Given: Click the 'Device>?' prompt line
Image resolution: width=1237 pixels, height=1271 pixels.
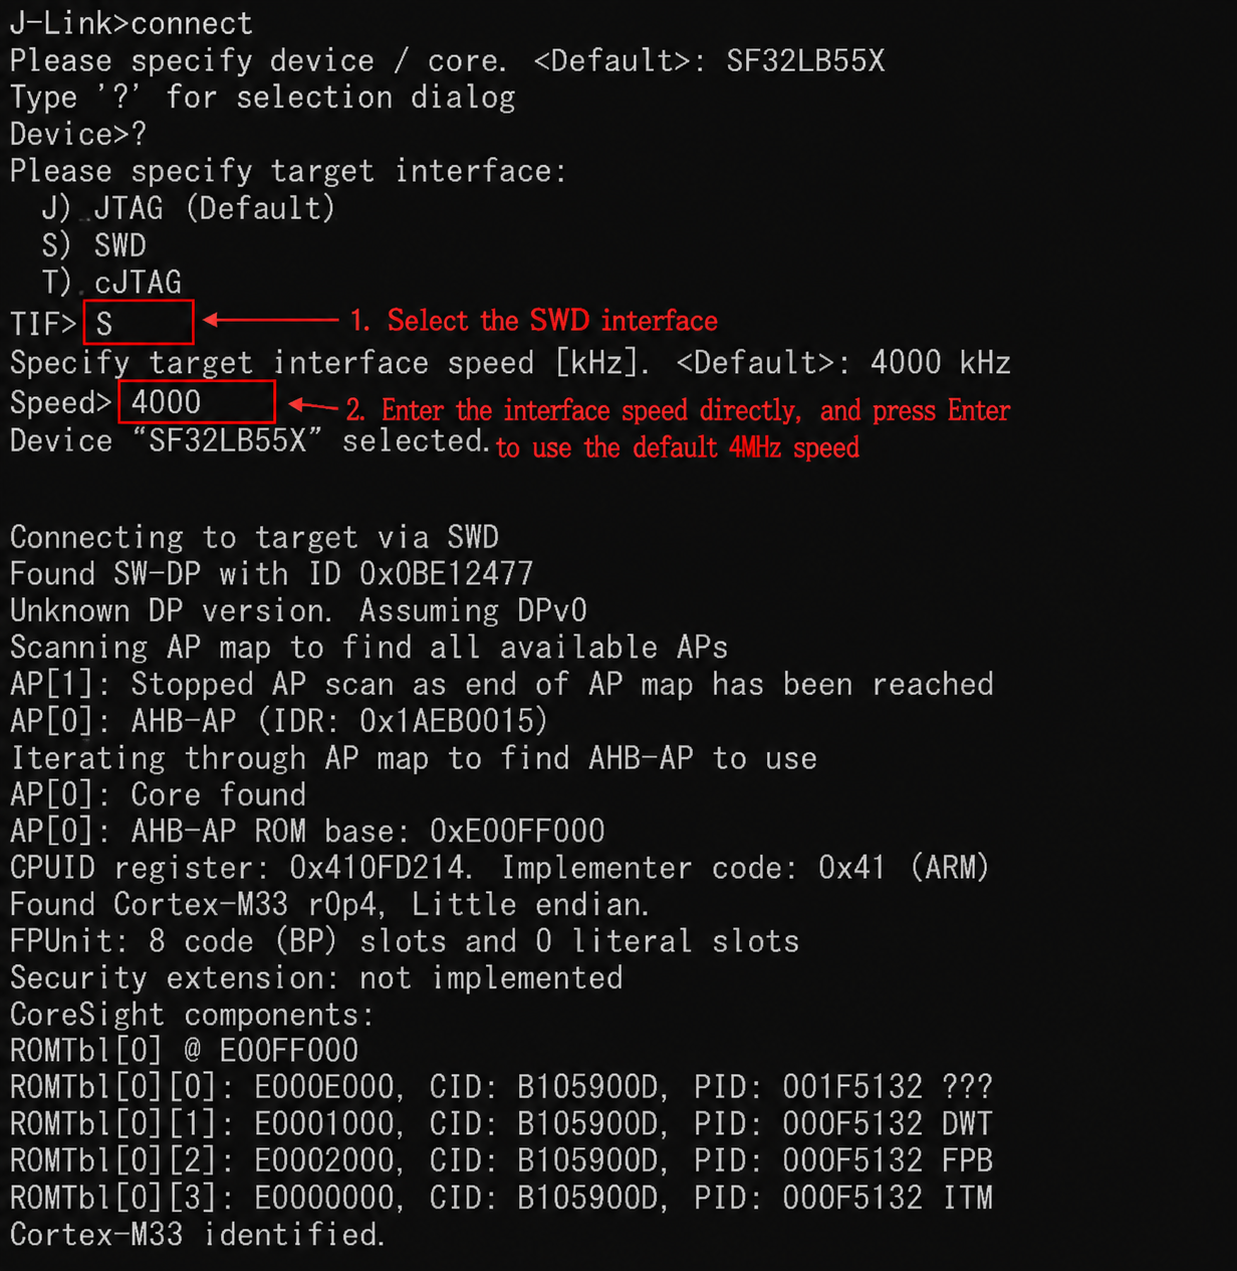Looking at the screenshot, I should pos(78,134).
